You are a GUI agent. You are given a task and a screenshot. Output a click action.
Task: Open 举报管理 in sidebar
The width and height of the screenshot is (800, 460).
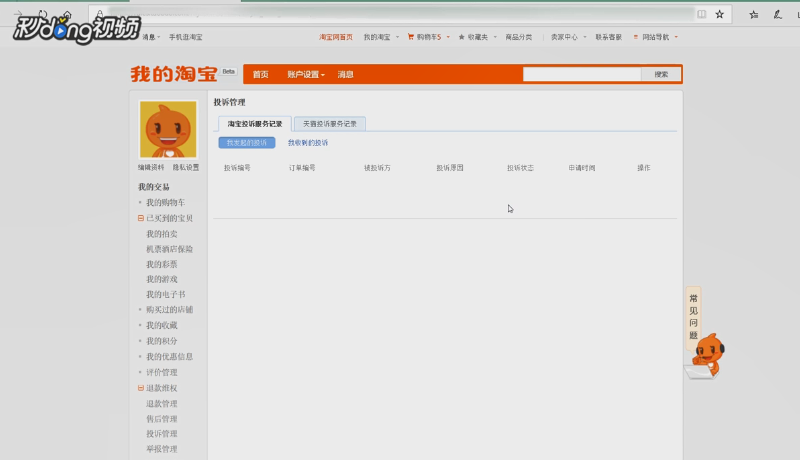tap(162, 449)
